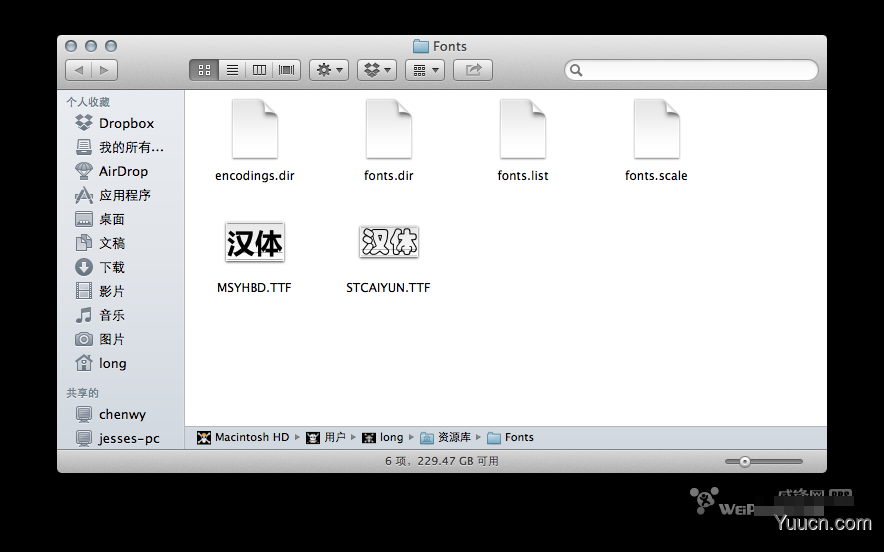
Task: Open 音乐 in the sidebar
Action: pyautogui.click(x=121, y=315)
